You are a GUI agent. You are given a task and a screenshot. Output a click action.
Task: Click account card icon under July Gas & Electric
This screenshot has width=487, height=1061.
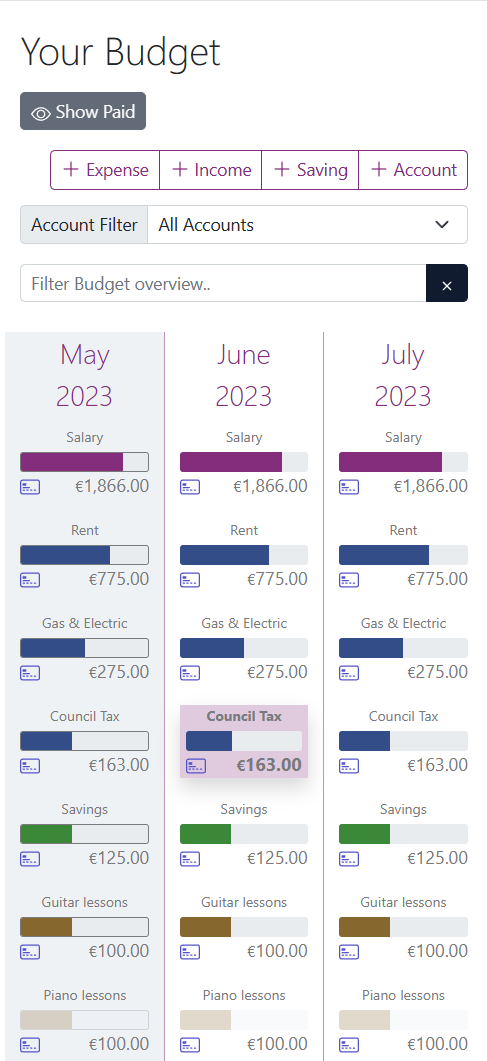pyautogui.click(x=348, y=673)
